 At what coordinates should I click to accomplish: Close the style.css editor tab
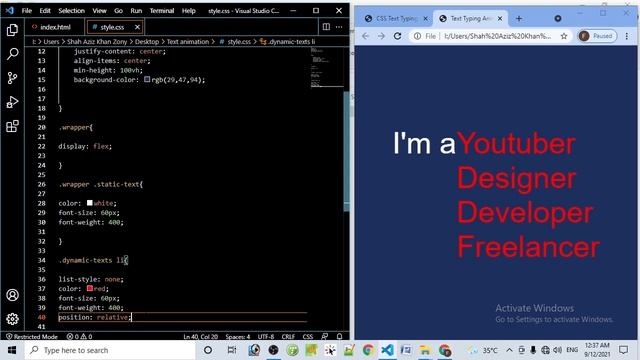pyautogui.click(x=137, y=27)
